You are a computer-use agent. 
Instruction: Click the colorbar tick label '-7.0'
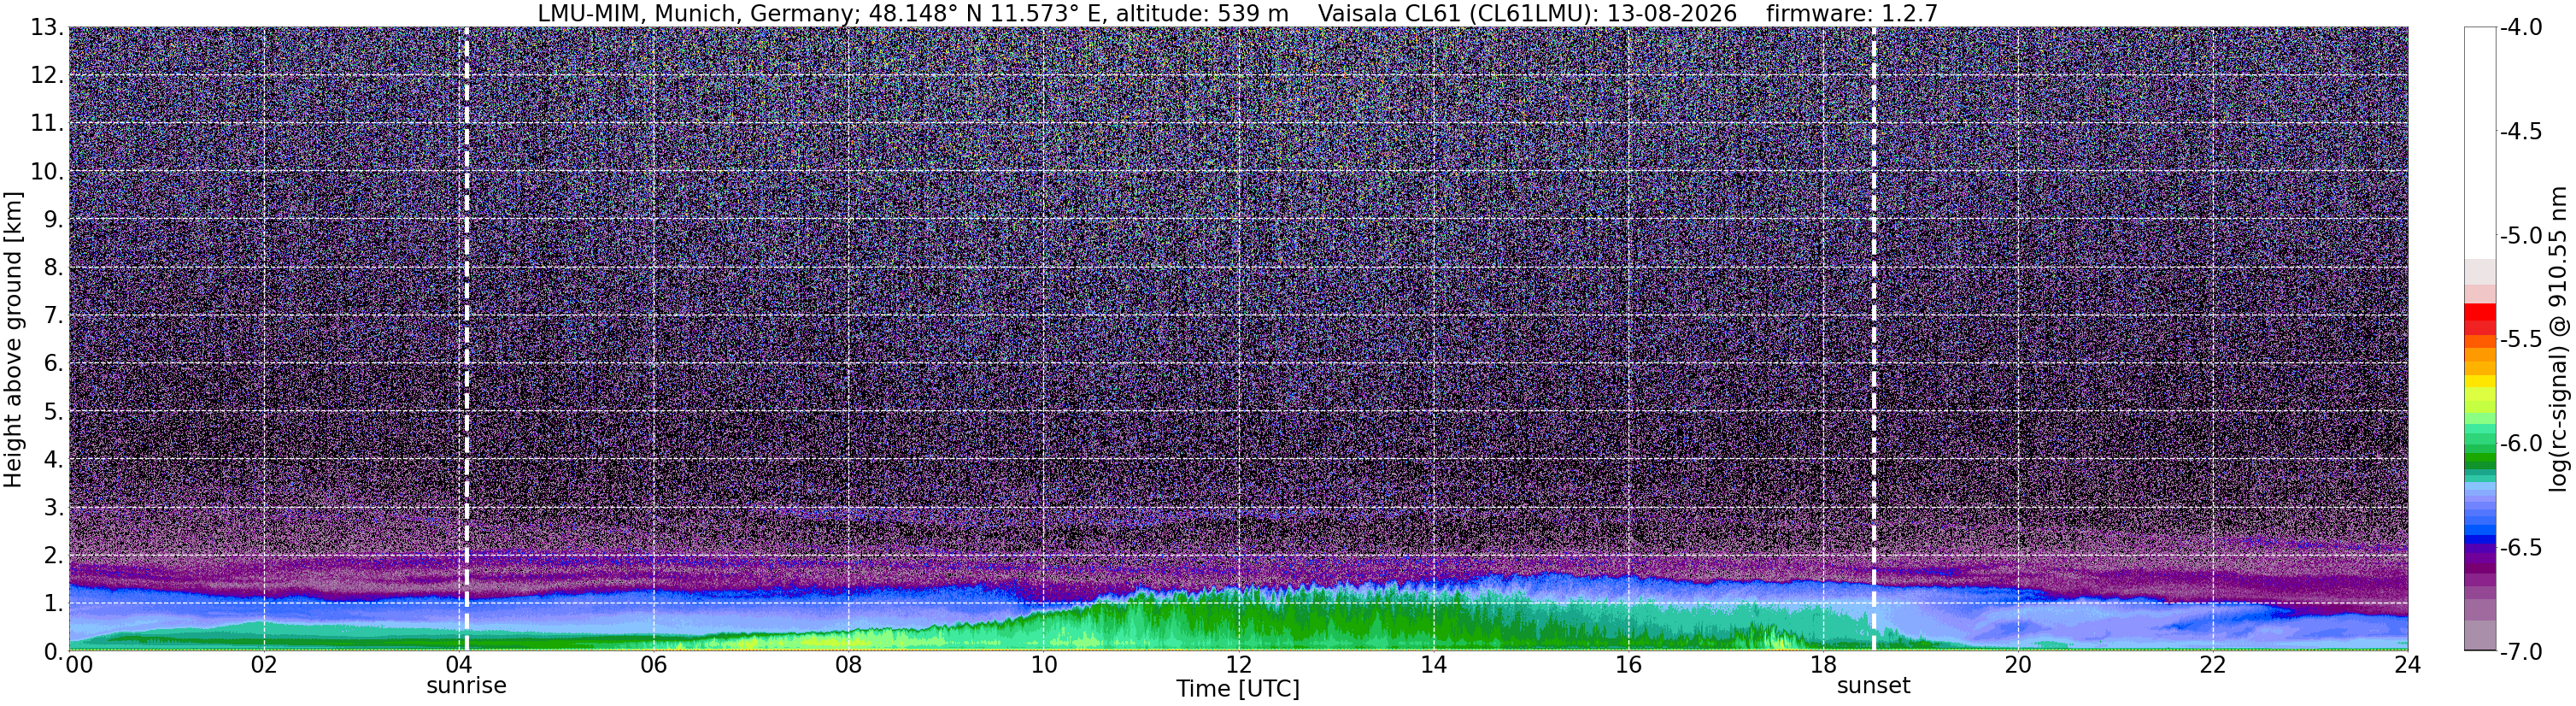[2521, 651]
